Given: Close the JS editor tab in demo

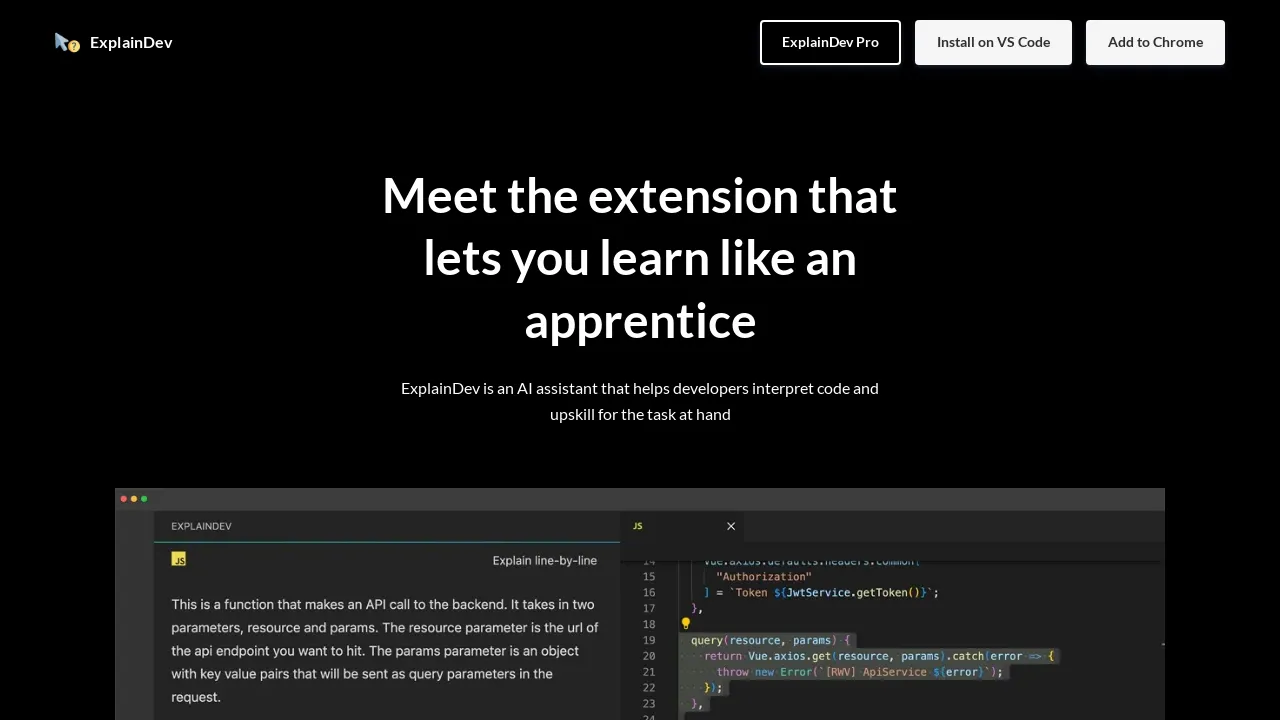Looking at the screenshot, I should coord(731,526).
